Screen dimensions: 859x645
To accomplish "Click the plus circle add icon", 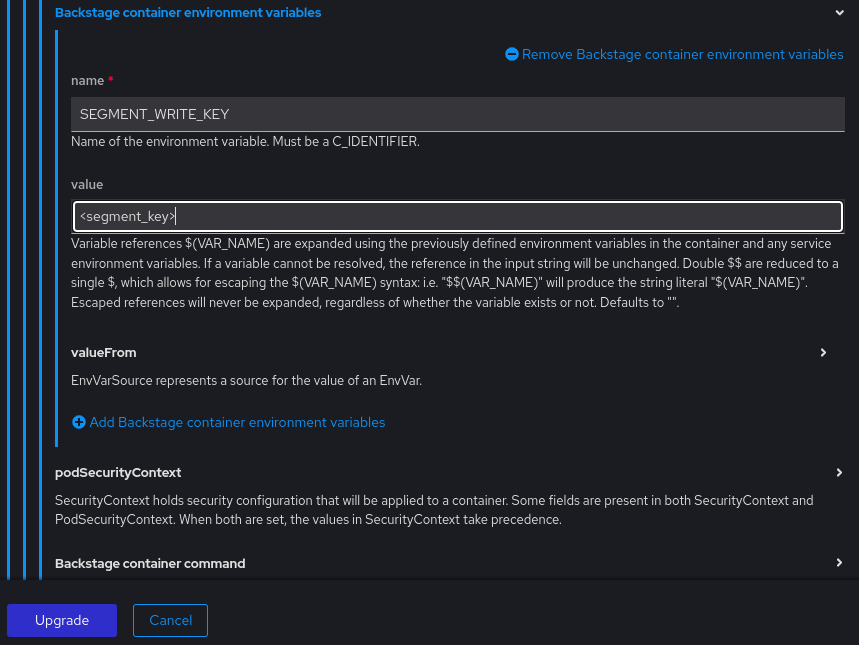I will pos(79,422).
